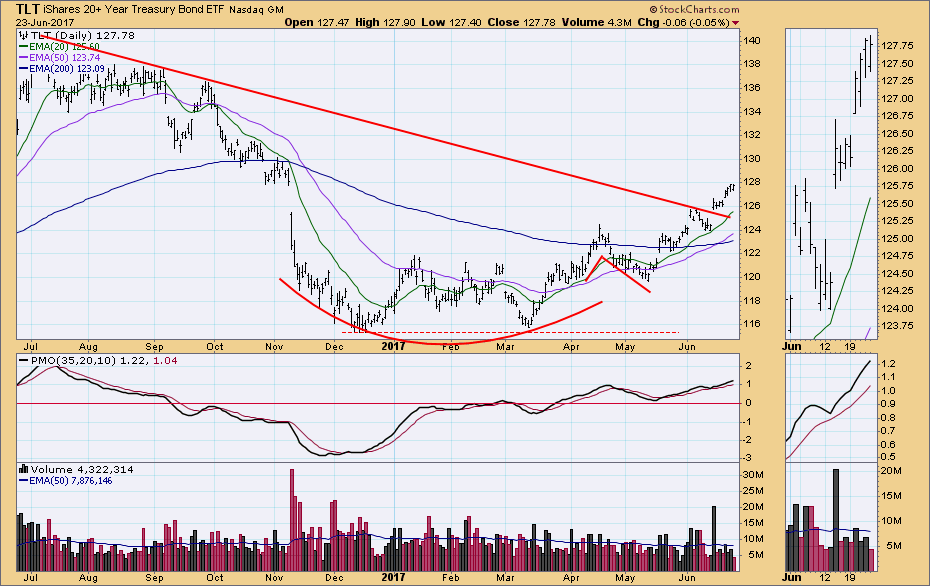Select the volume EMA(50) 7,876,146 label
The image size is (930, 586).
tap(71, 480)
